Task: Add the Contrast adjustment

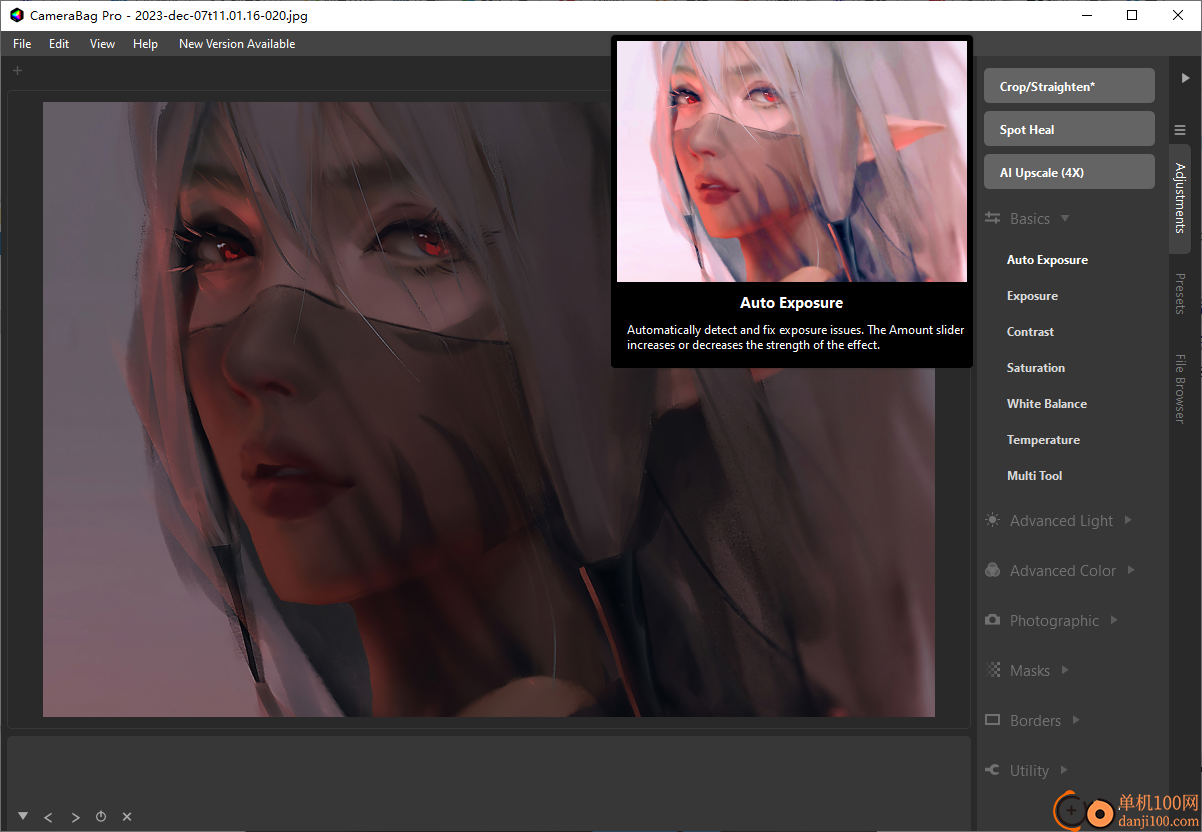Action: click(1030, 332)
